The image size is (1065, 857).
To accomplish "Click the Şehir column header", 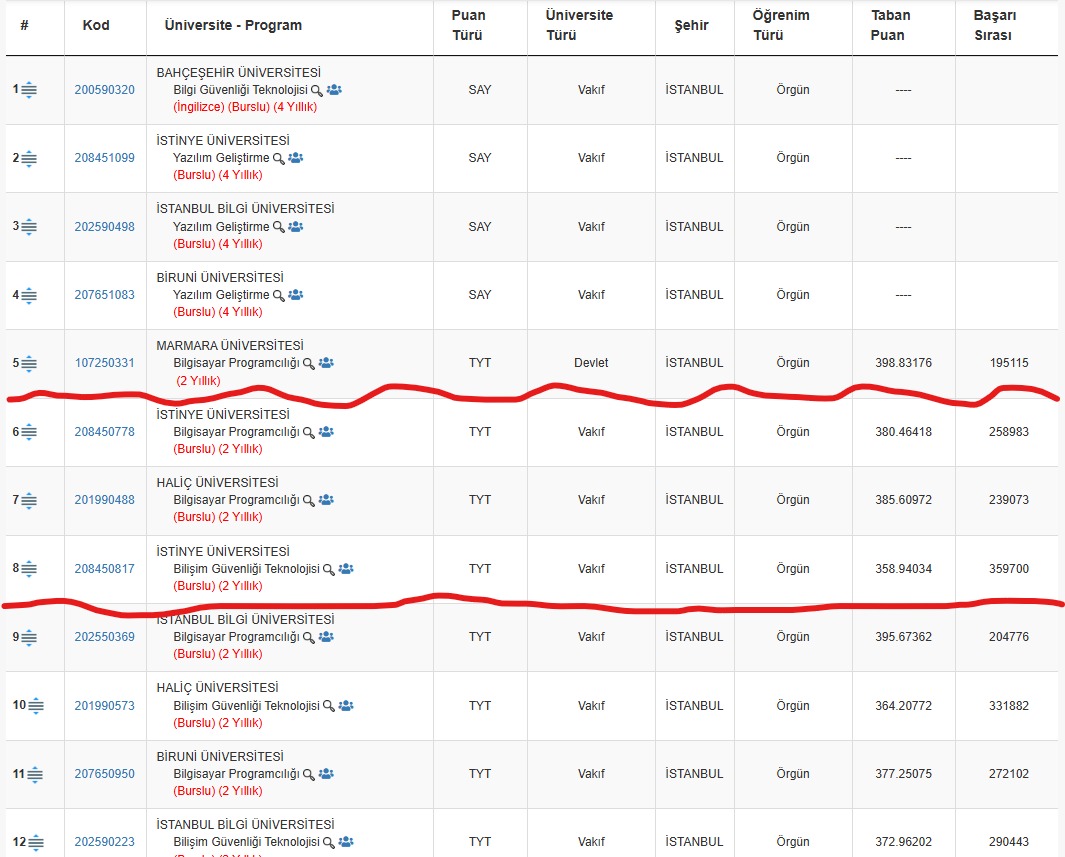I will pos(691,25).
